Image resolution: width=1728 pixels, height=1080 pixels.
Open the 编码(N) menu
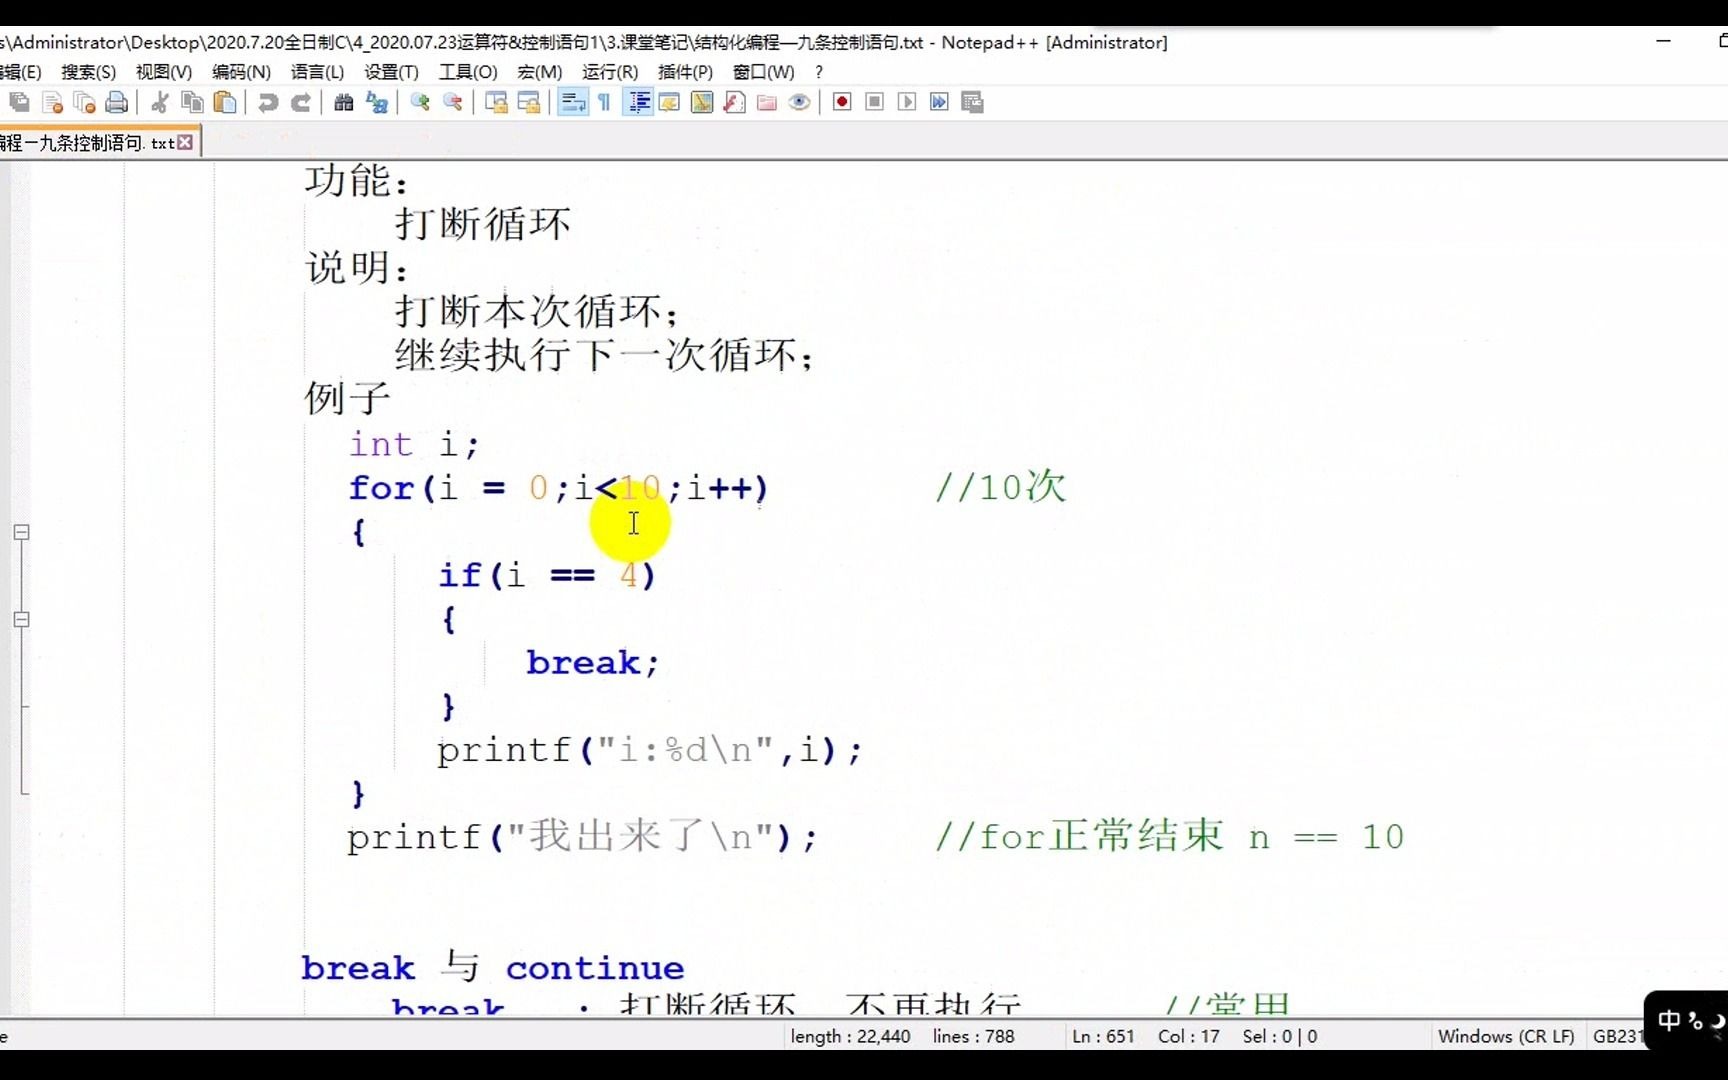pos(241,72)
